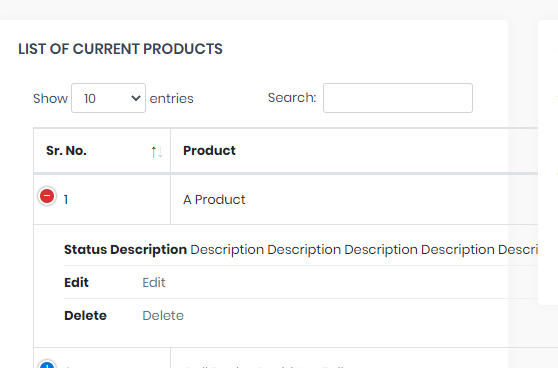Click the repeated Description text in details row
Screen dimensions: 558x368
pyautogui.click(x=364, y=249)
